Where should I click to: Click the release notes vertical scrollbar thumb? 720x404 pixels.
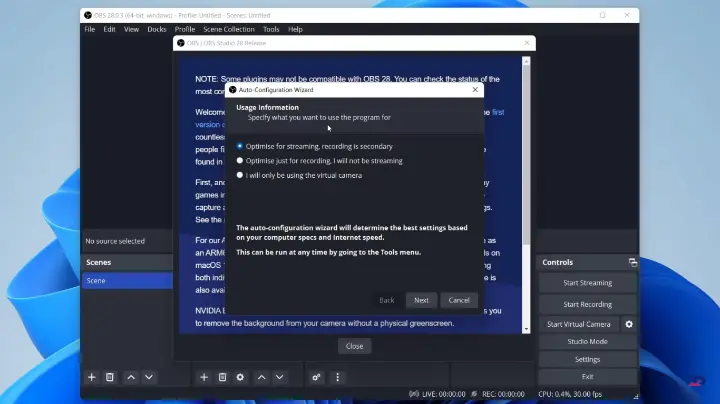click(x=526, y=155)
